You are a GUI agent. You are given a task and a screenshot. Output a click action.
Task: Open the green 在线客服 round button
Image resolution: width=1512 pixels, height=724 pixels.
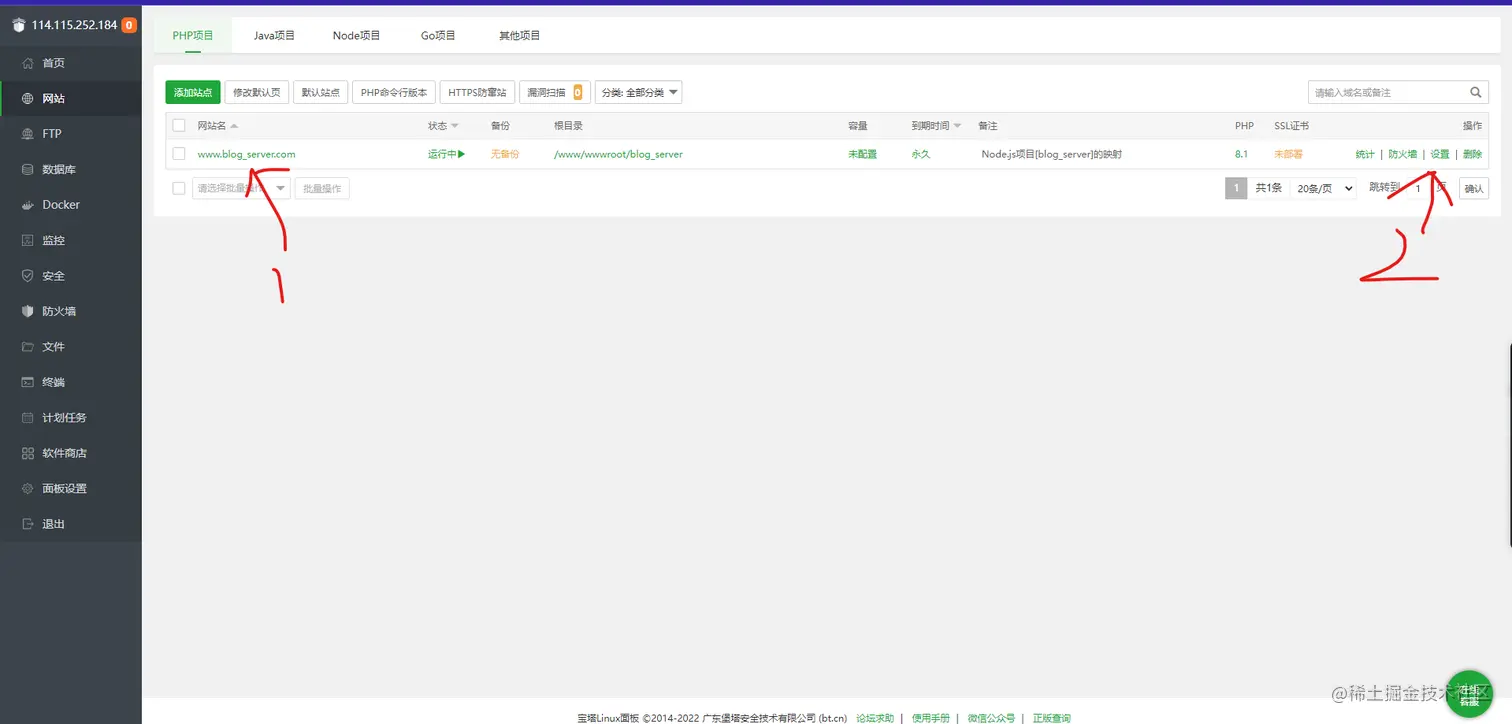tap(1469, 694)
